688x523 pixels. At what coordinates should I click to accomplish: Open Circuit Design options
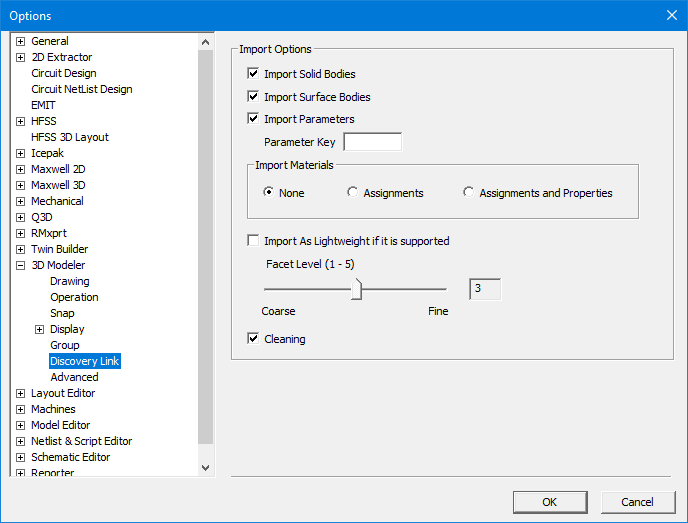(x=64, y=73)
